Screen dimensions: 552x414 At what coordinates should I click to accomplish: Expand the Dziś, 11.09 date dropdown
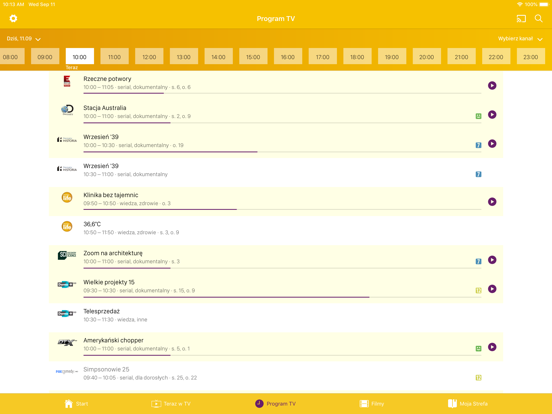(24, 39)
